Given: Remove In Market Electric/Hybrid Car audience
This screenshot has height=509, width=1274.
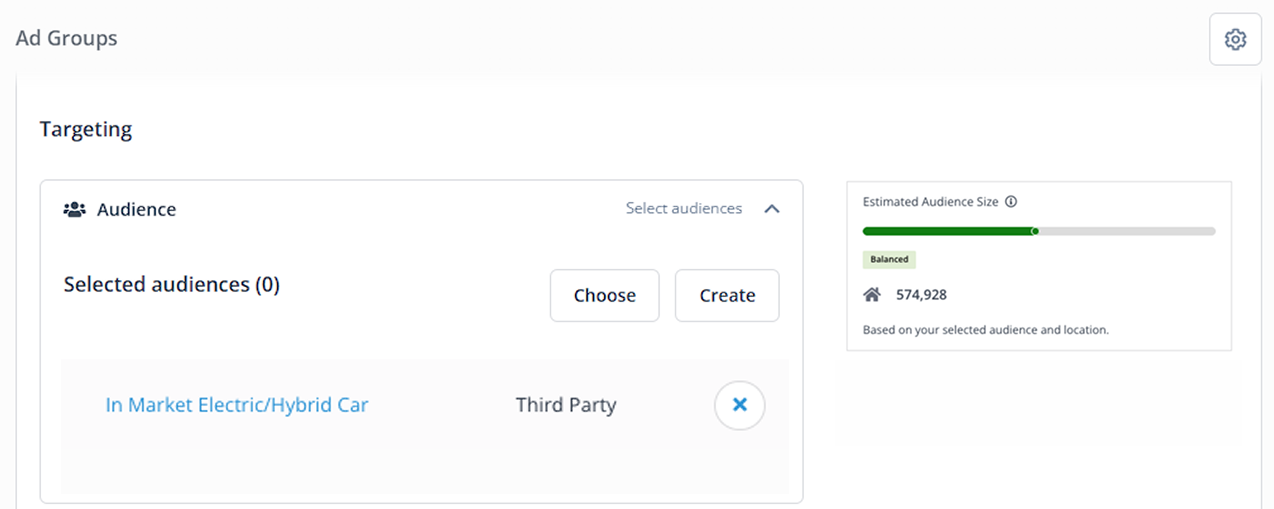Looking at the screenshot, I should pyautogui.click(x=739, y=405).
